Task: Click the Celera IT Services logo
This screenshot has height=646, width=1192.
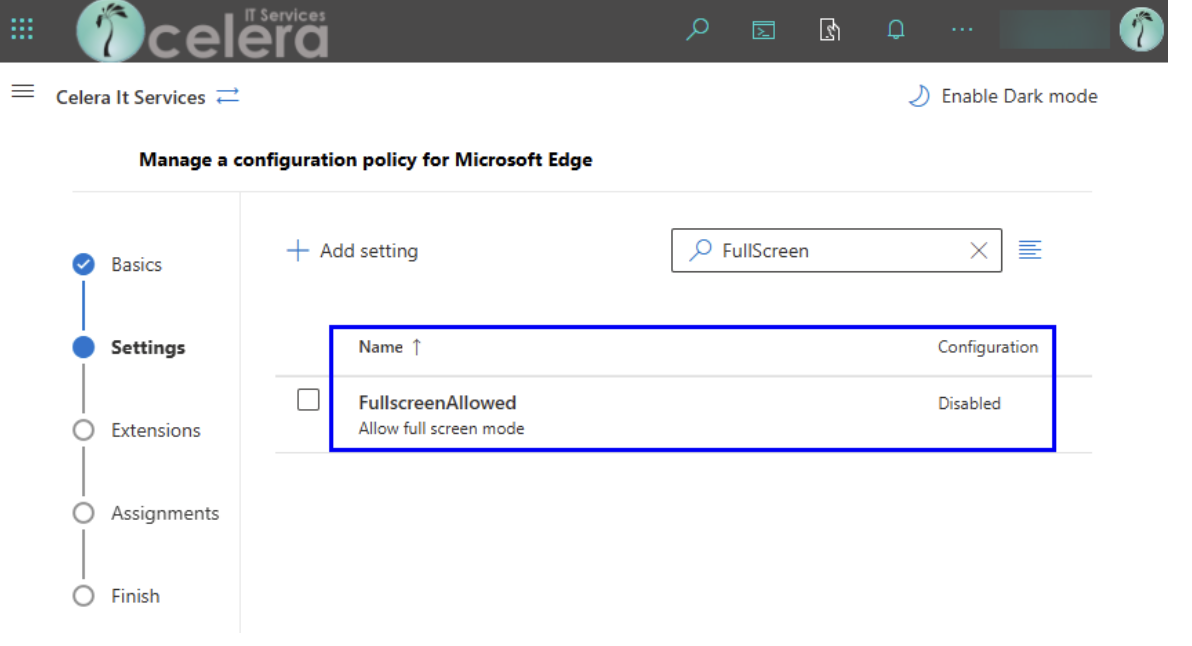Action: (x=202, y=31)
